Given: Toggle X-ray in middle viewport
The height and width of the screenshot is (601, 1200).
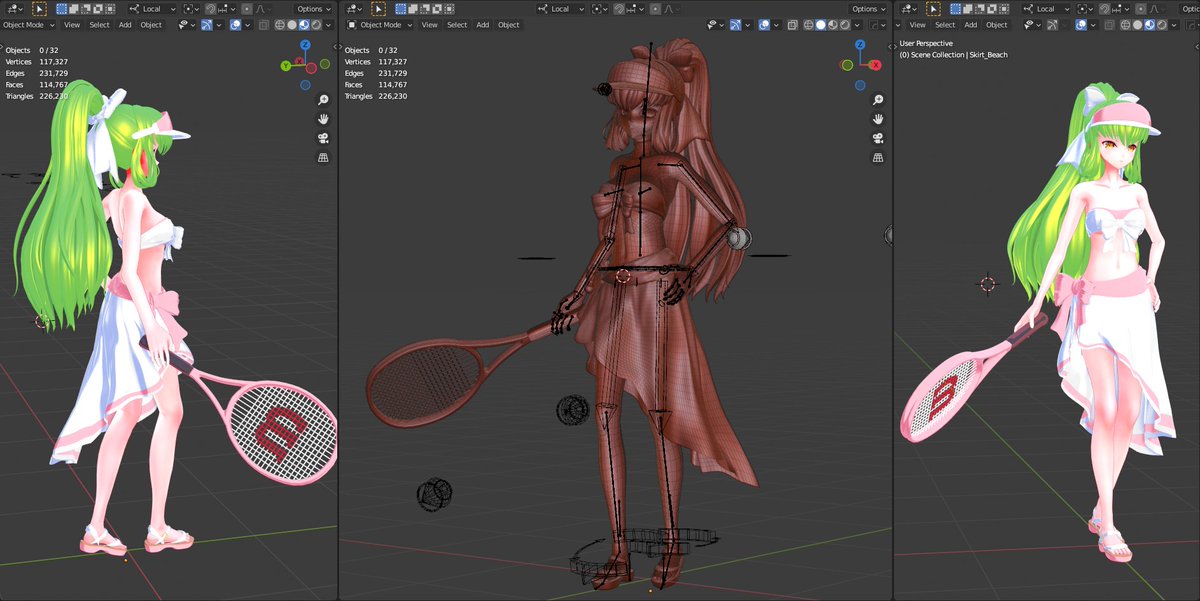Looking at the screenshot, I should [x=793, y=25].
